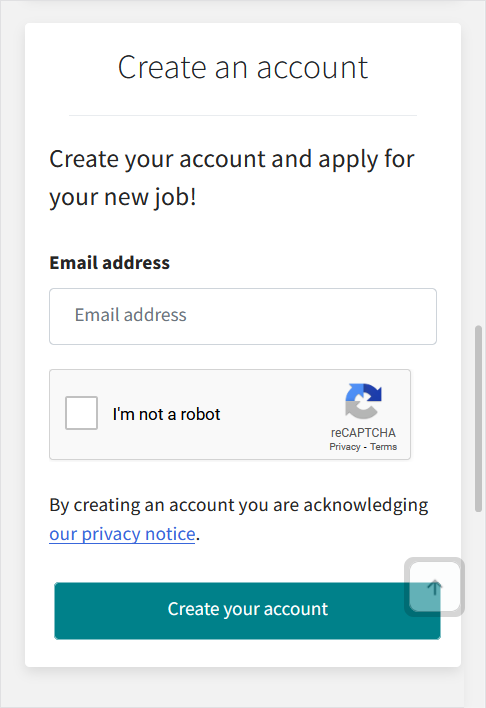486x708 pixels.
Task: Click the bold Email address label
Action: [x=109, y=263]
